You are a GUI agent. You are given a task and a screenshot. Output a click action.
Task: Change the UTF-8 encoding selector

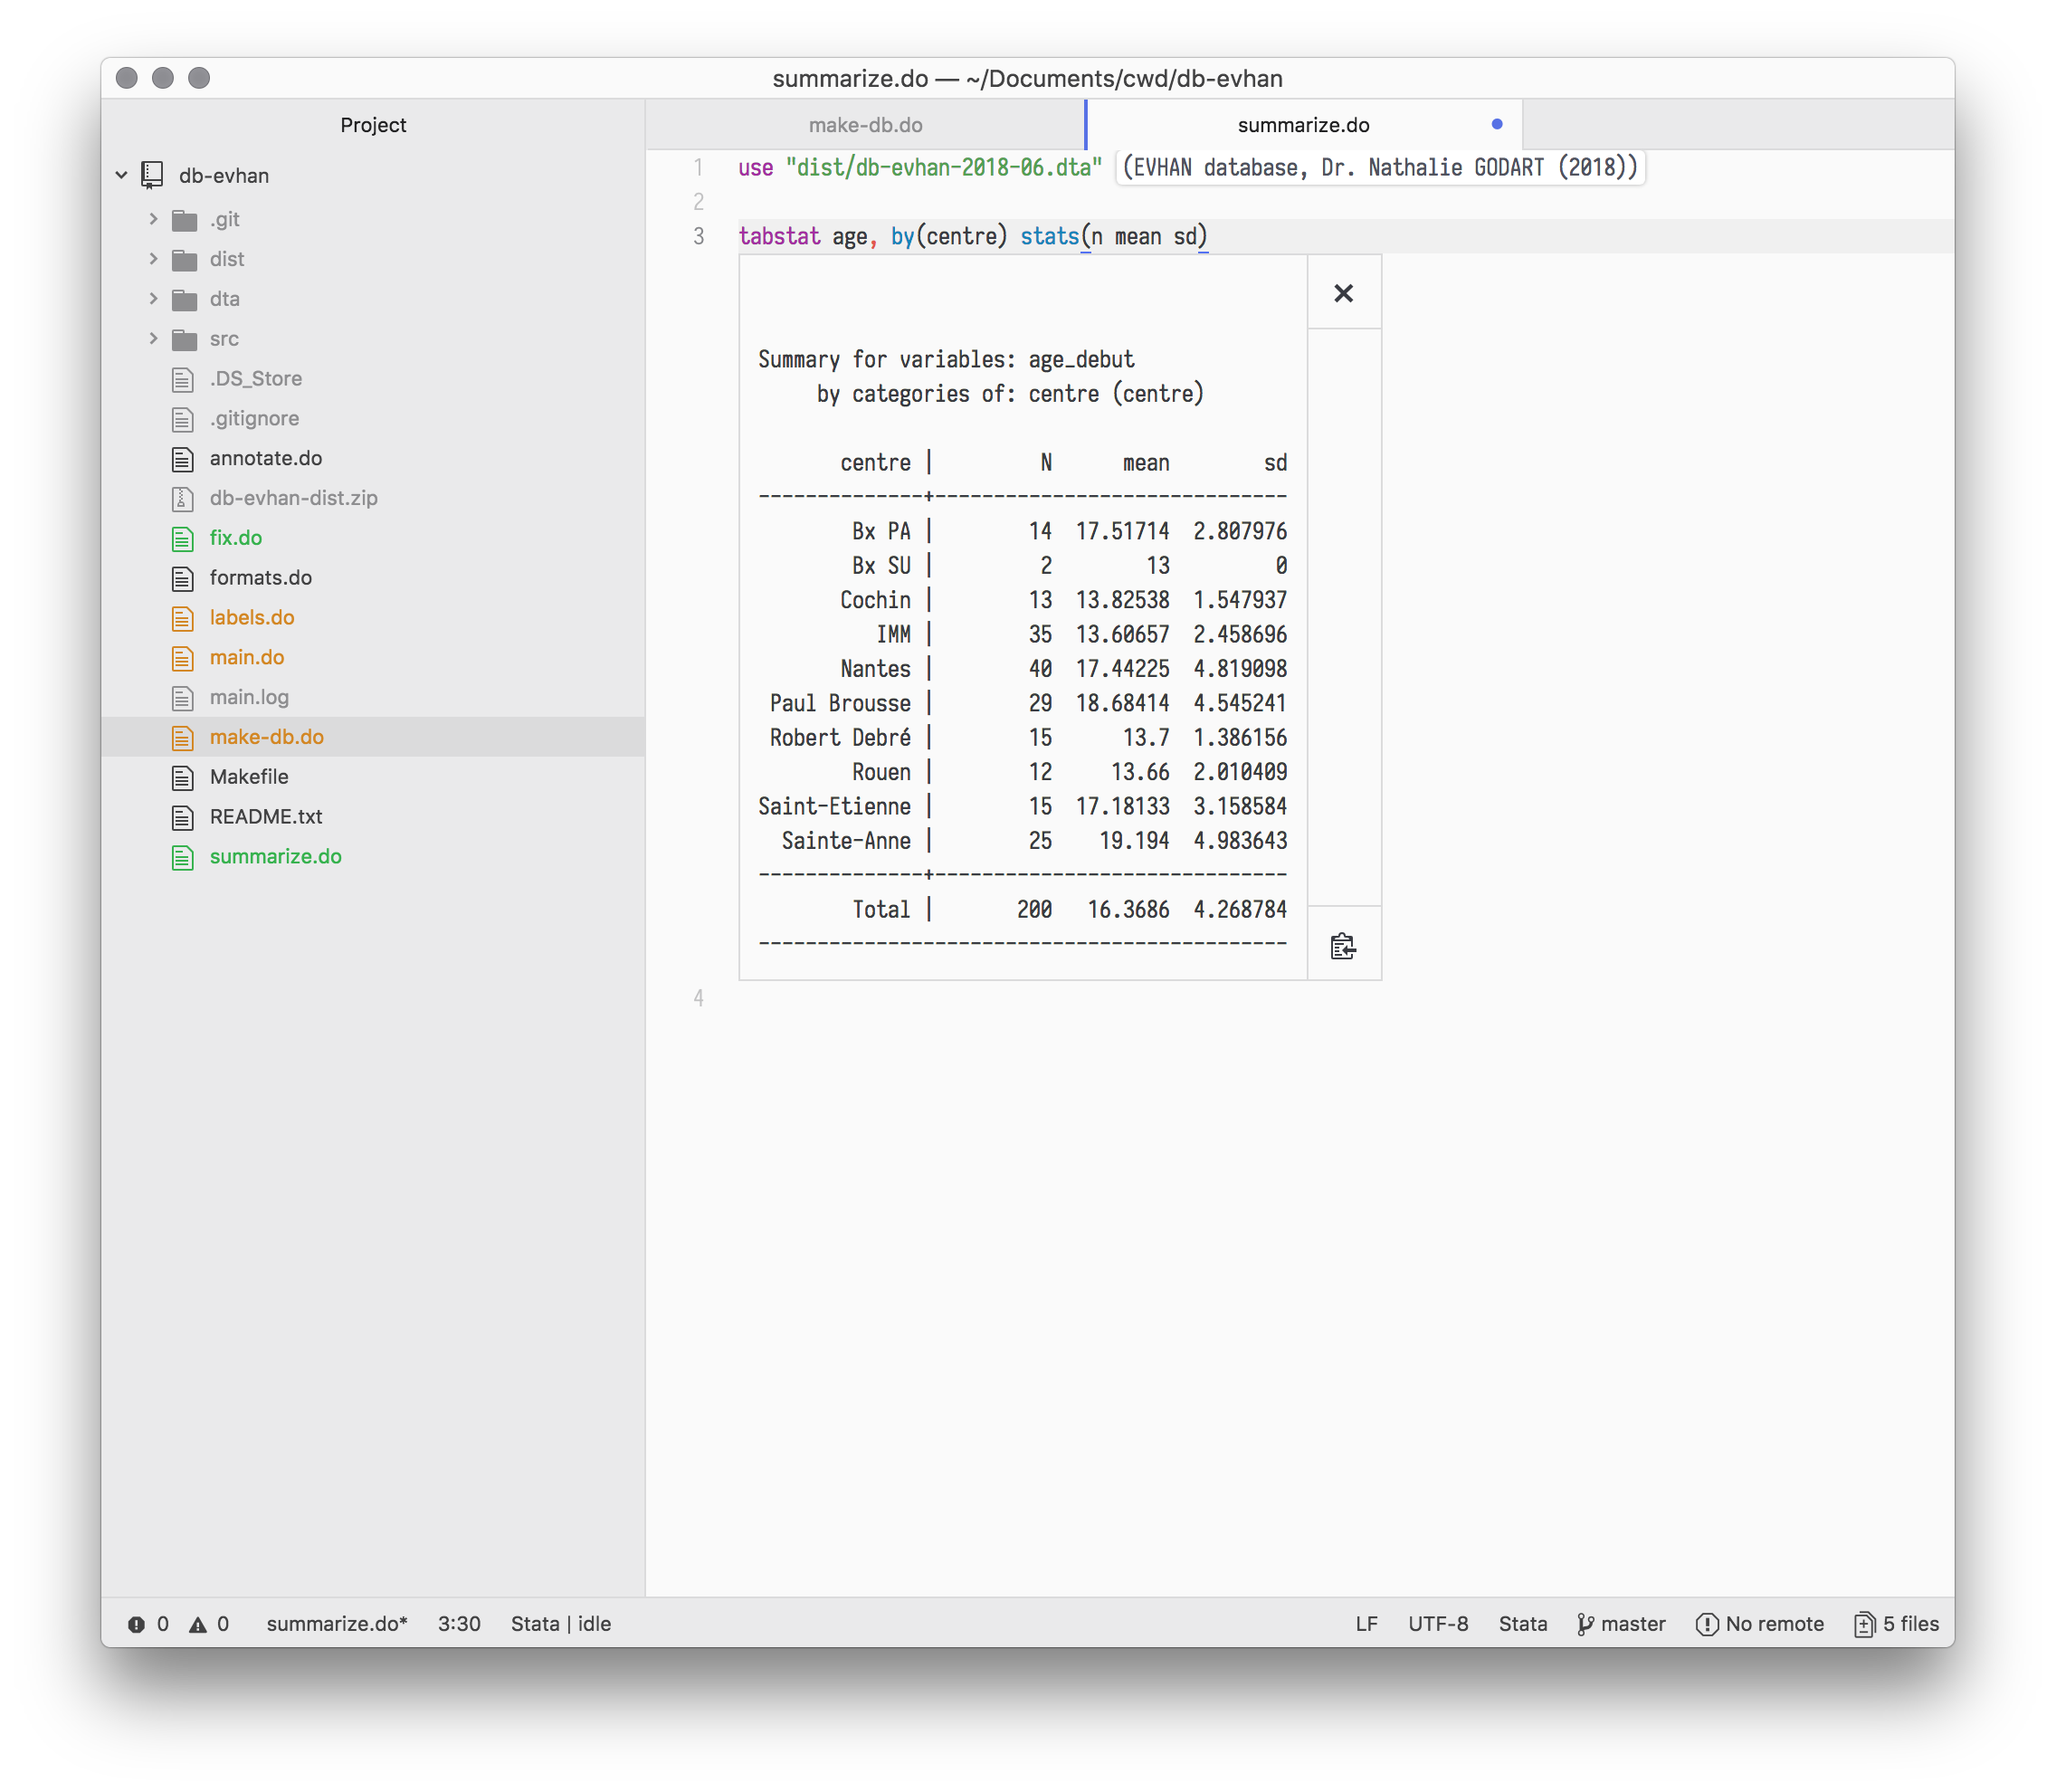(1437, 1624)
